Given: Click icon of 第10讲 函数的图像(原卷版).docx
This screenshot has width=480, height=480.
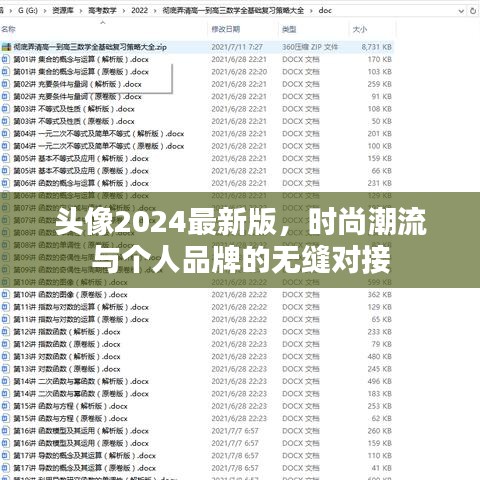Looking at the screenshot, I should 5,295.
